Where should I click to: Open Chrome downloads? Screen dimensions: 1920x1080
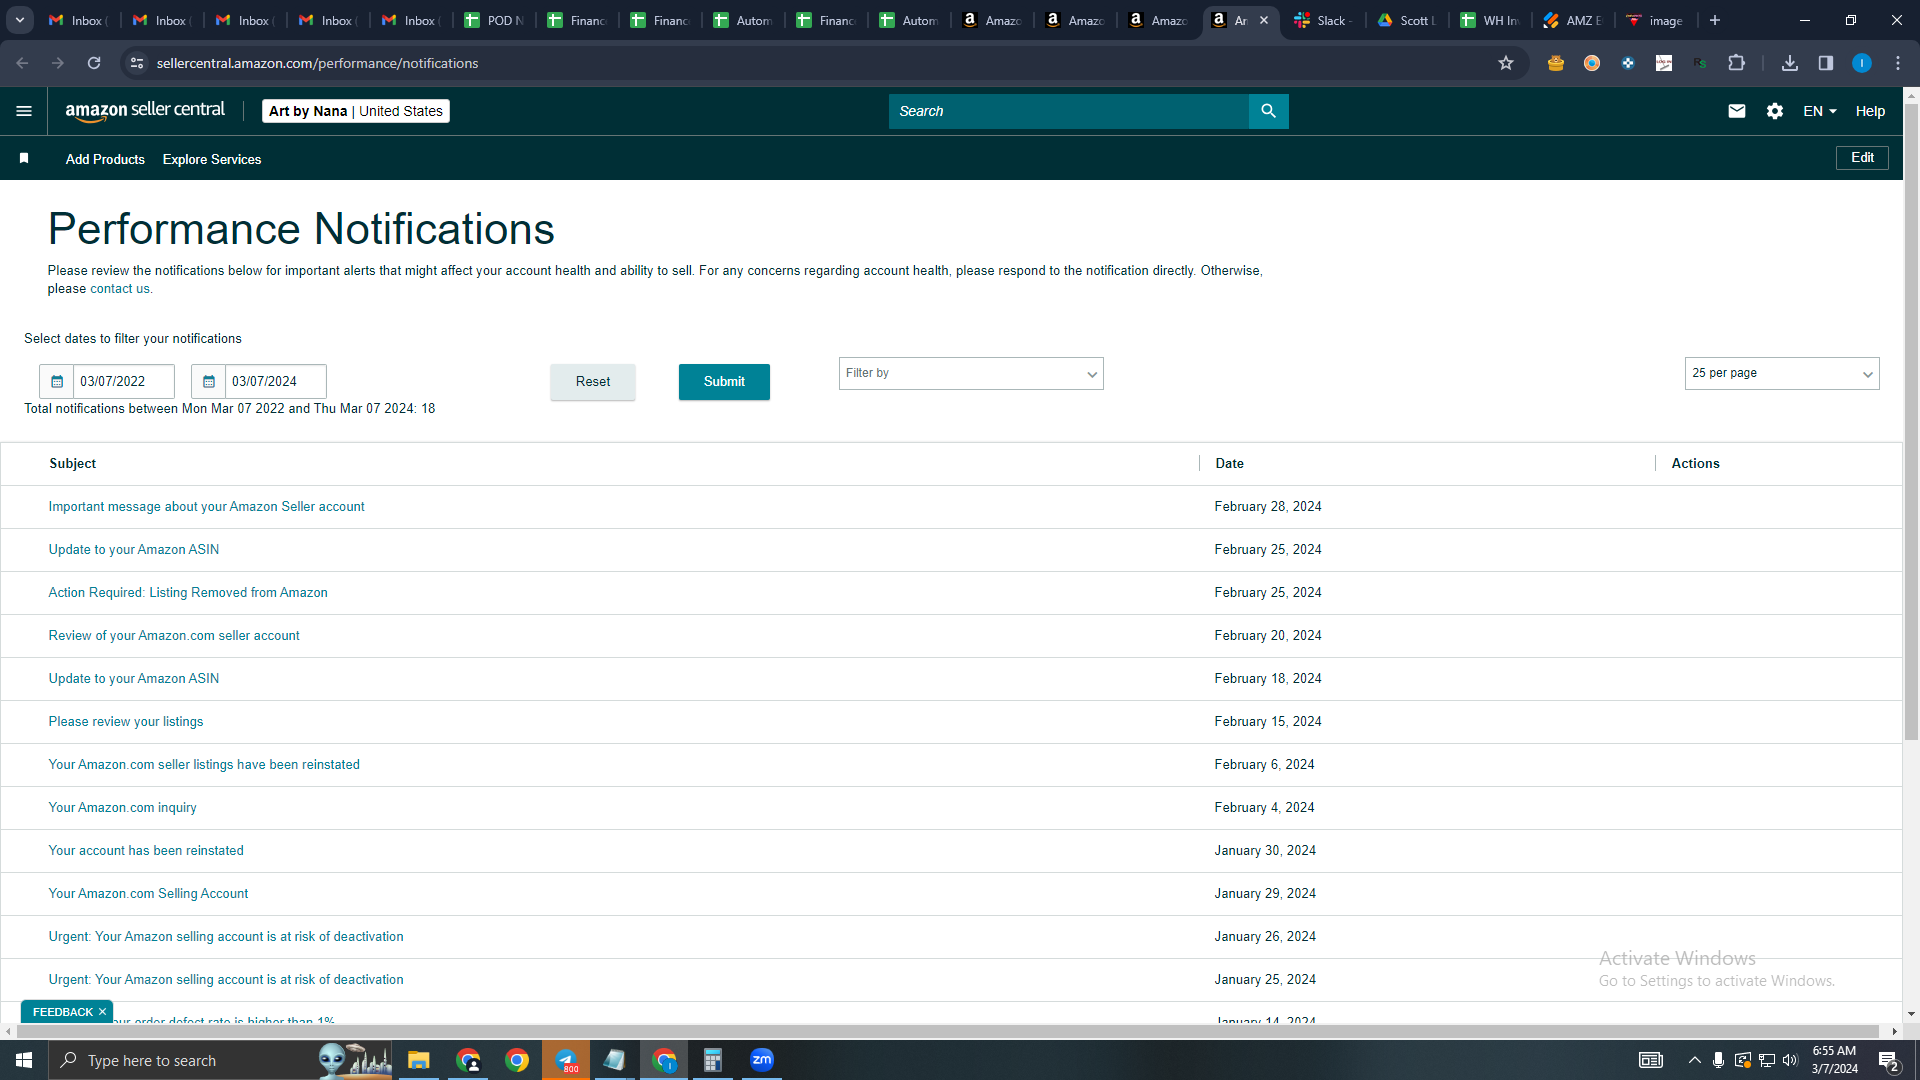point(1790,63)
